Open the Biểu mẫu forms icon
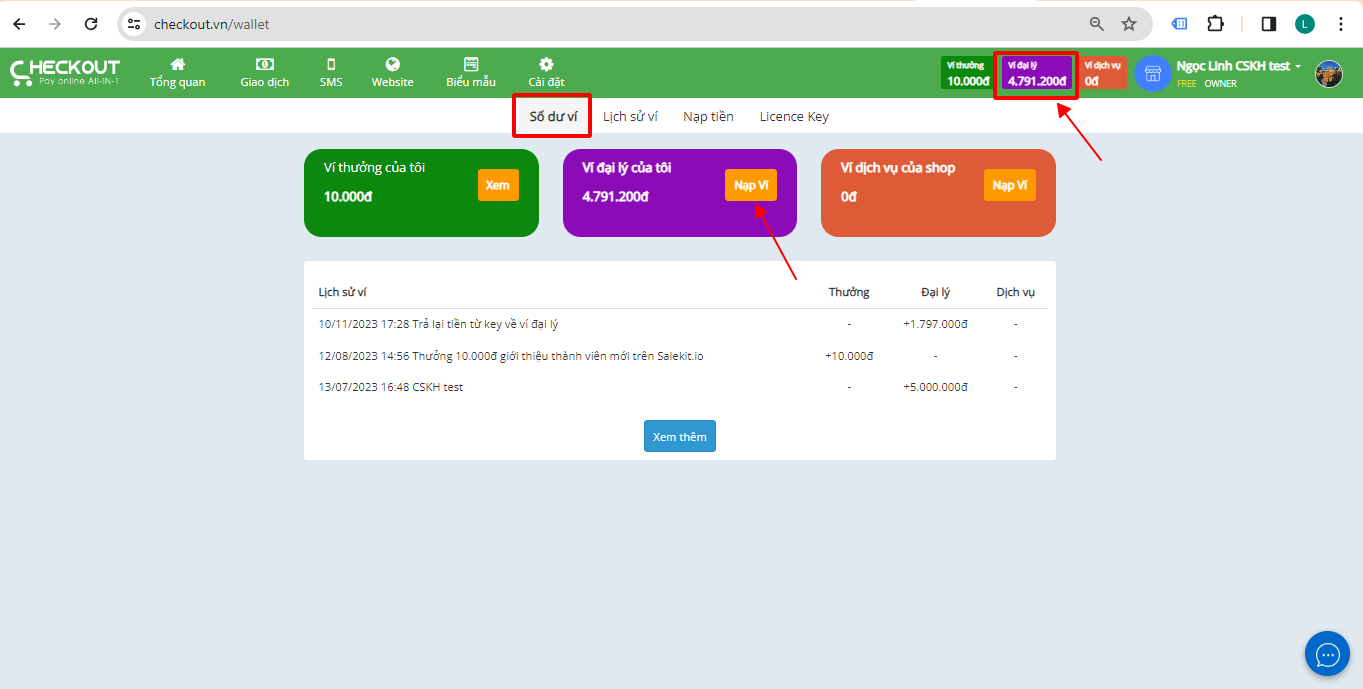This screenshot has height=689, width=1363. pyautogui.click(x=470, y=64)
